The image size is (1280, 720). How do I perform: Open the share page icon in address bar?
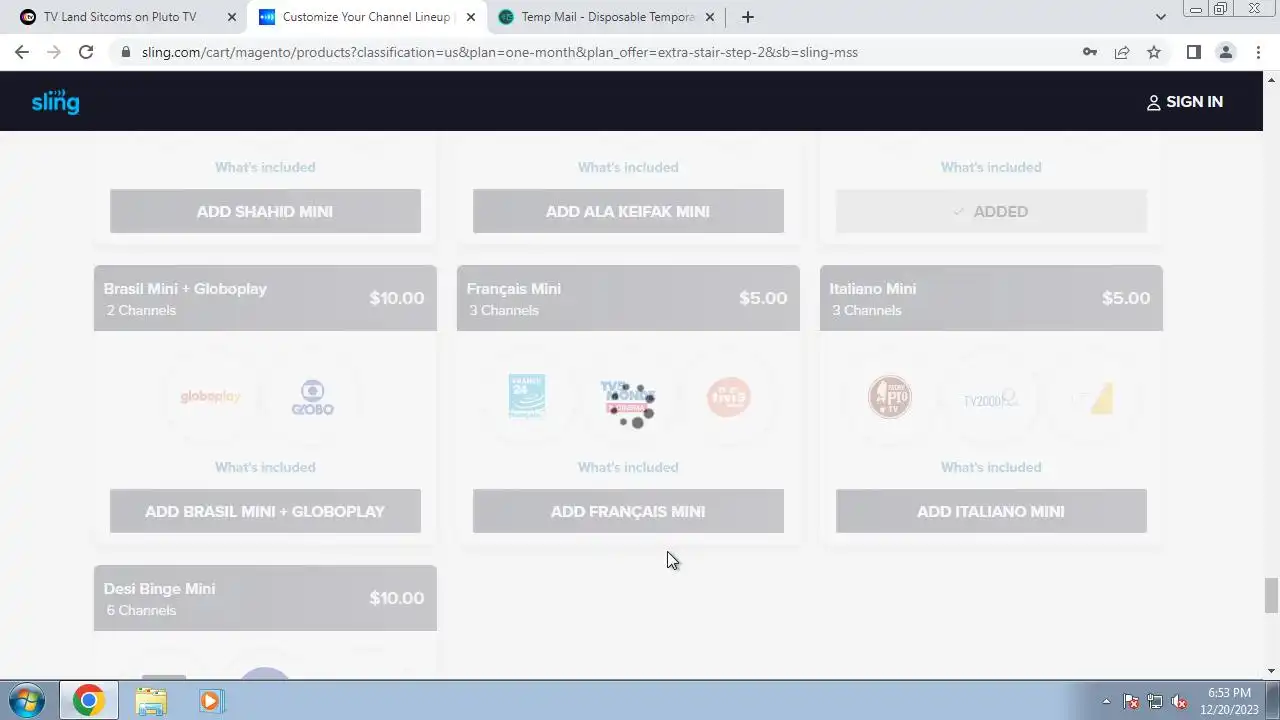point(1122,52)
